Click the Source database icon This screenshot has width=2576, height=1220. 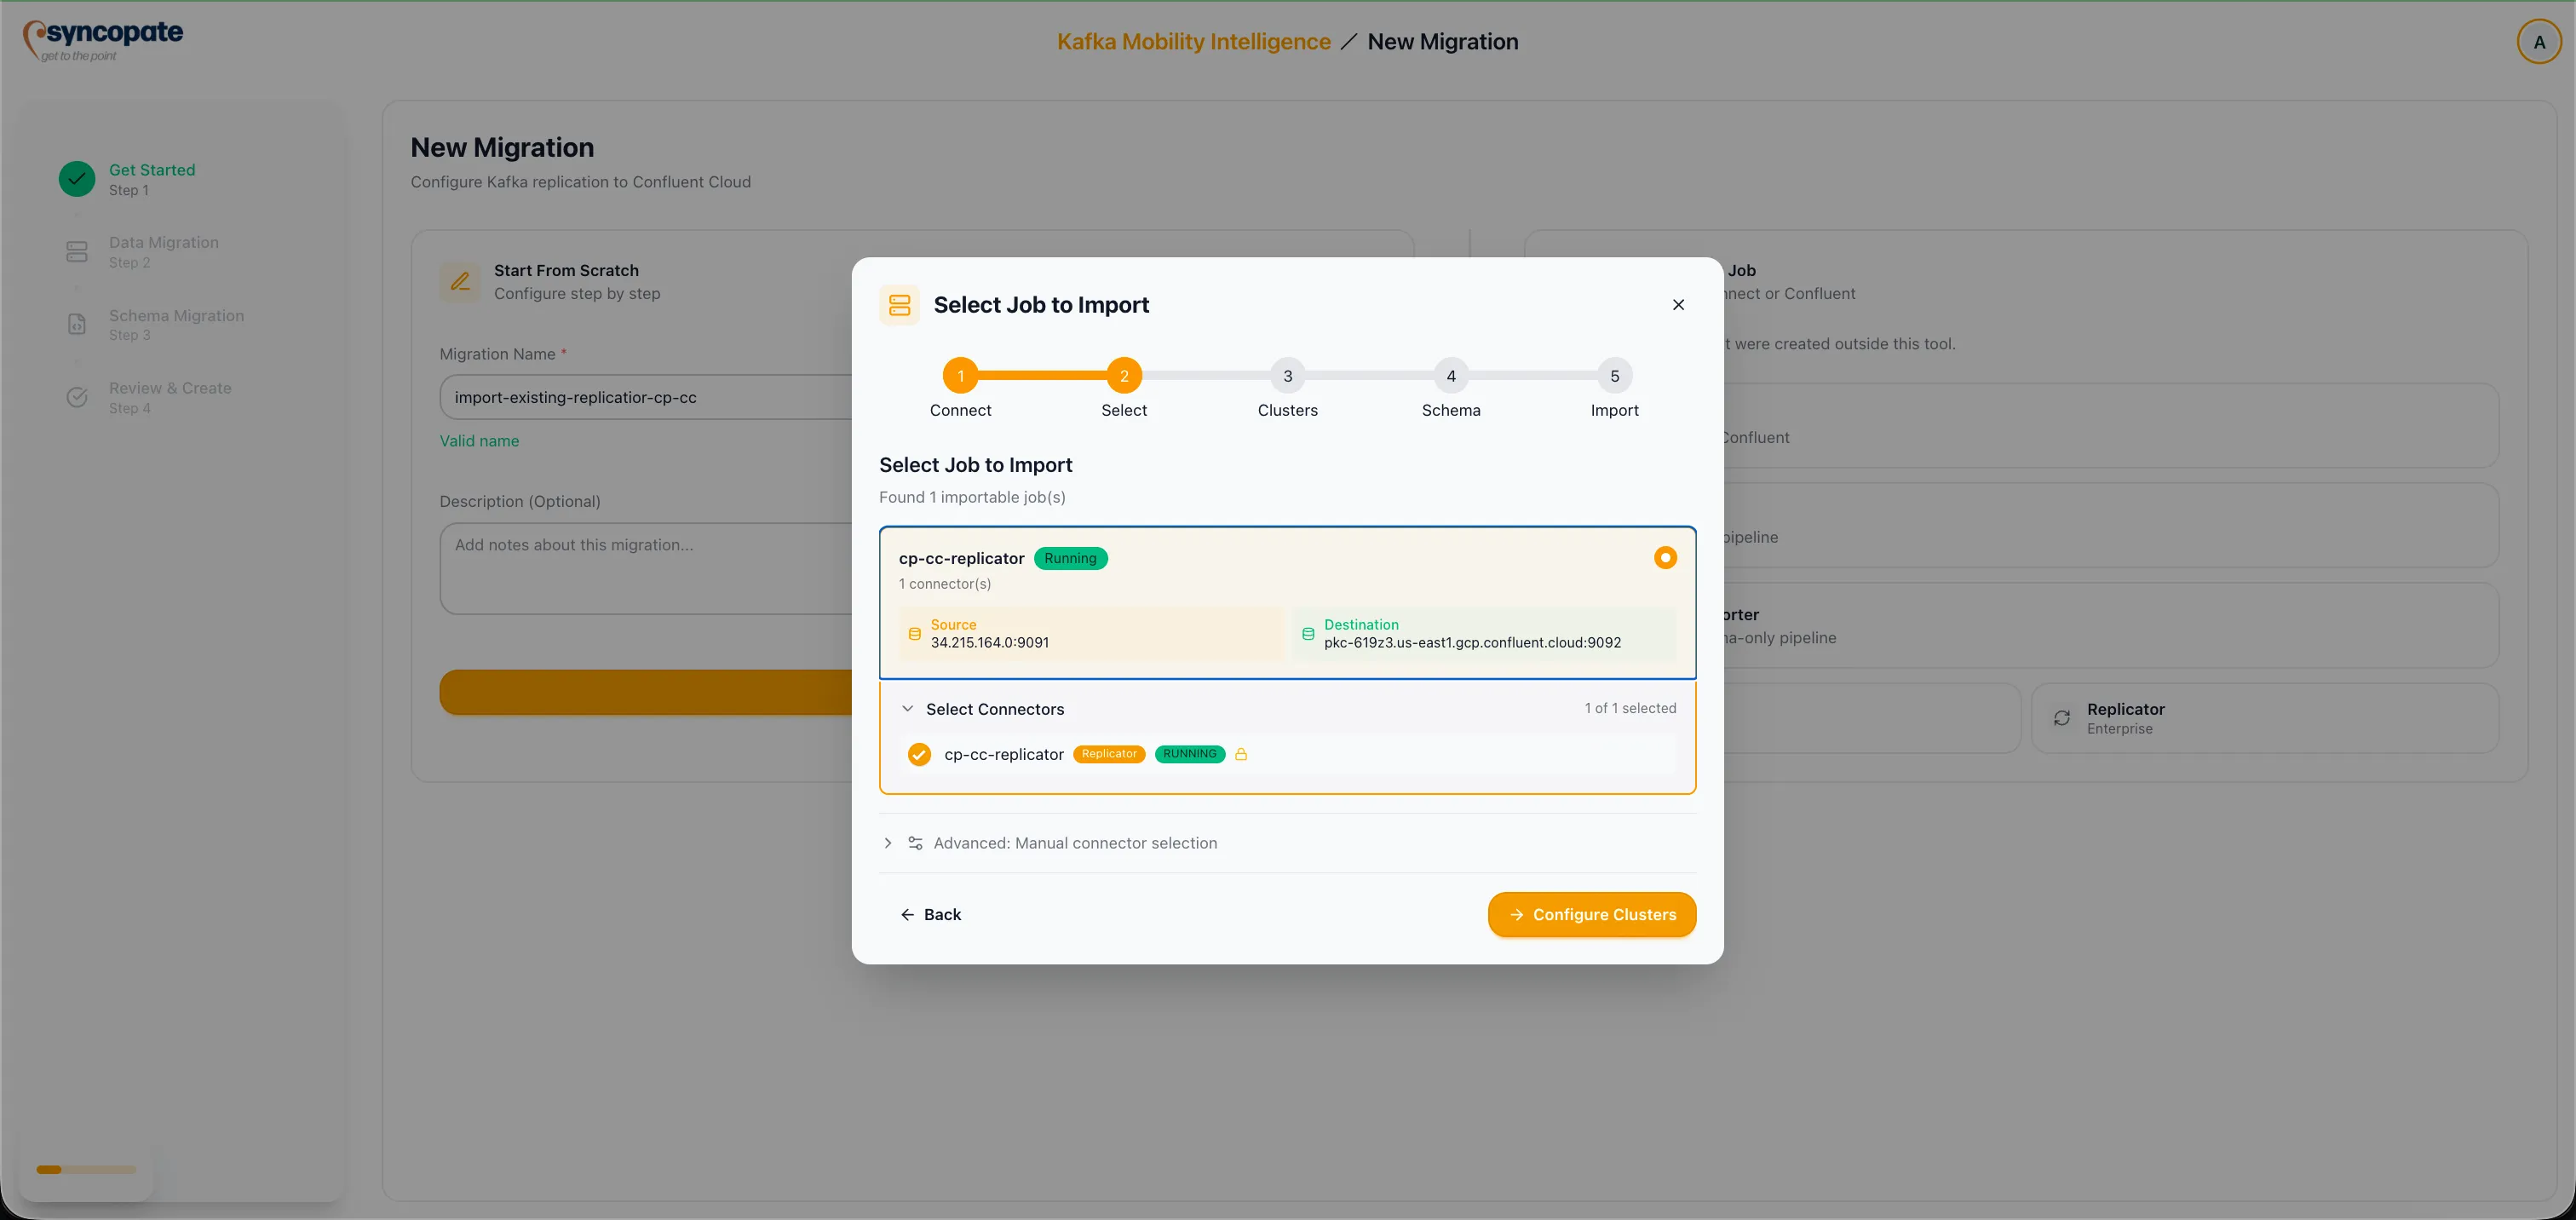pyautogui.click(x=914, y=634)
